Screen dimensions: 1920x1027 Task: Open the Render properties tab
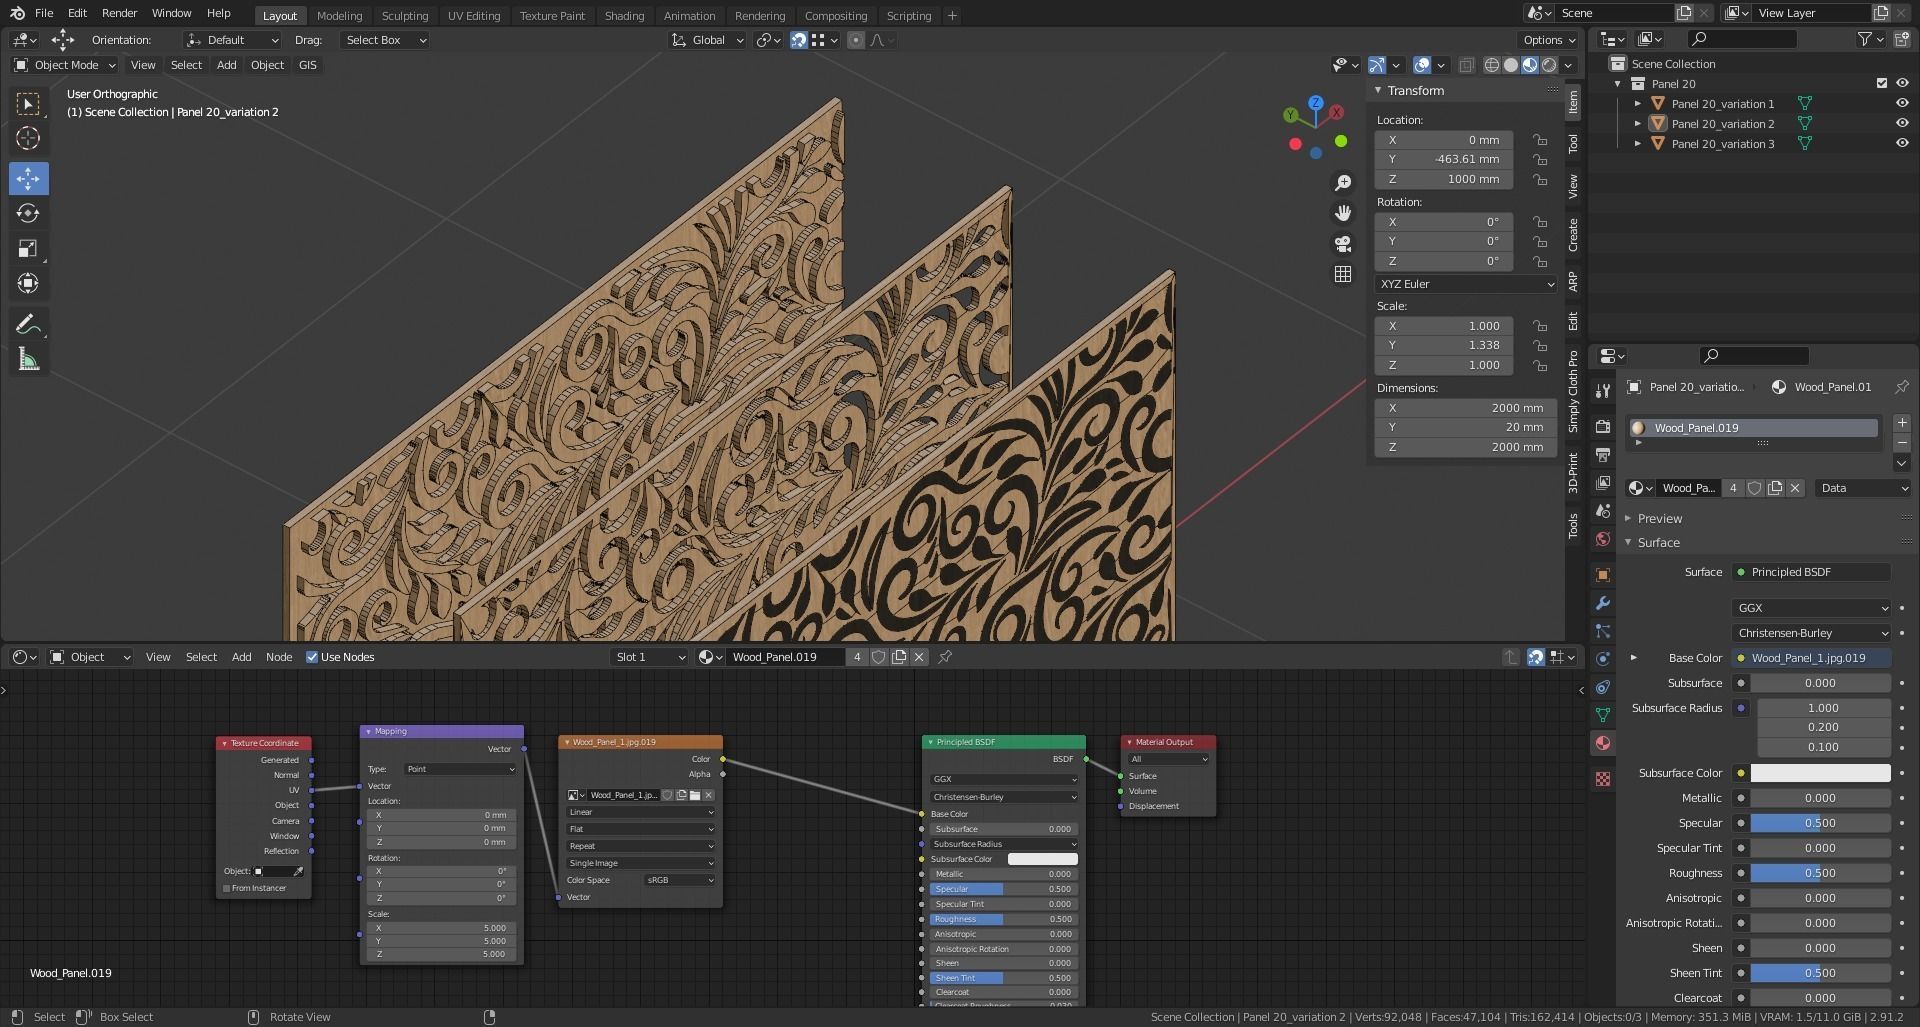click(1603, 426)
